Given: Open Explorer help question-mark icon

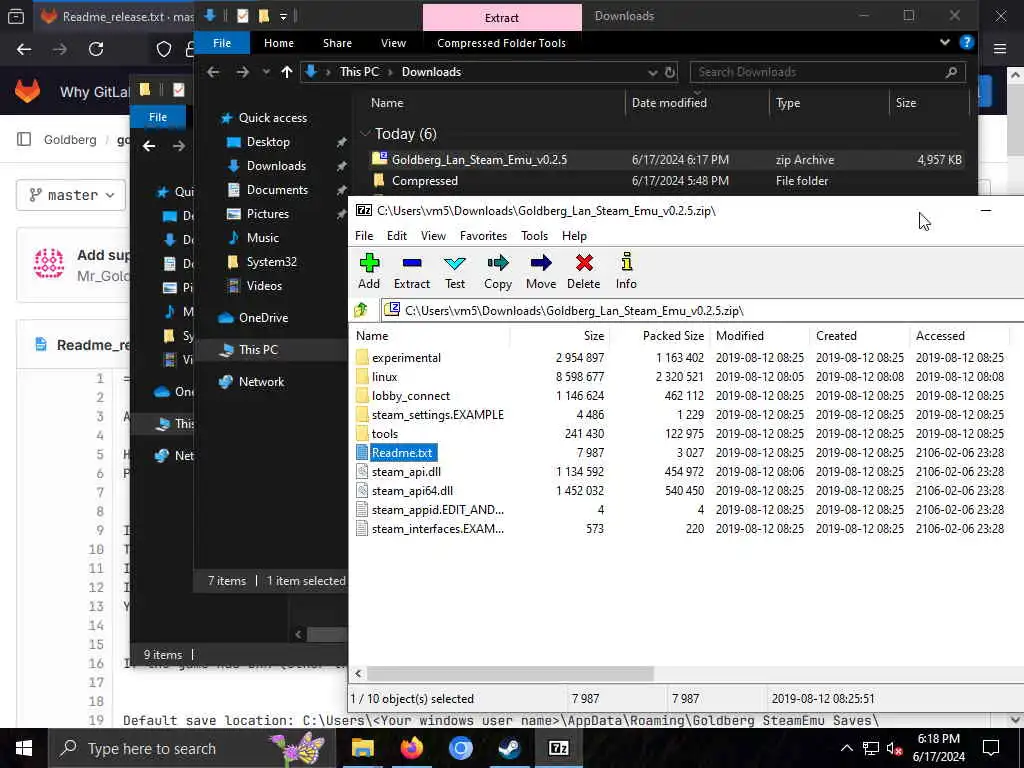Looking at the screenshot, I should [x=967, y=42].
